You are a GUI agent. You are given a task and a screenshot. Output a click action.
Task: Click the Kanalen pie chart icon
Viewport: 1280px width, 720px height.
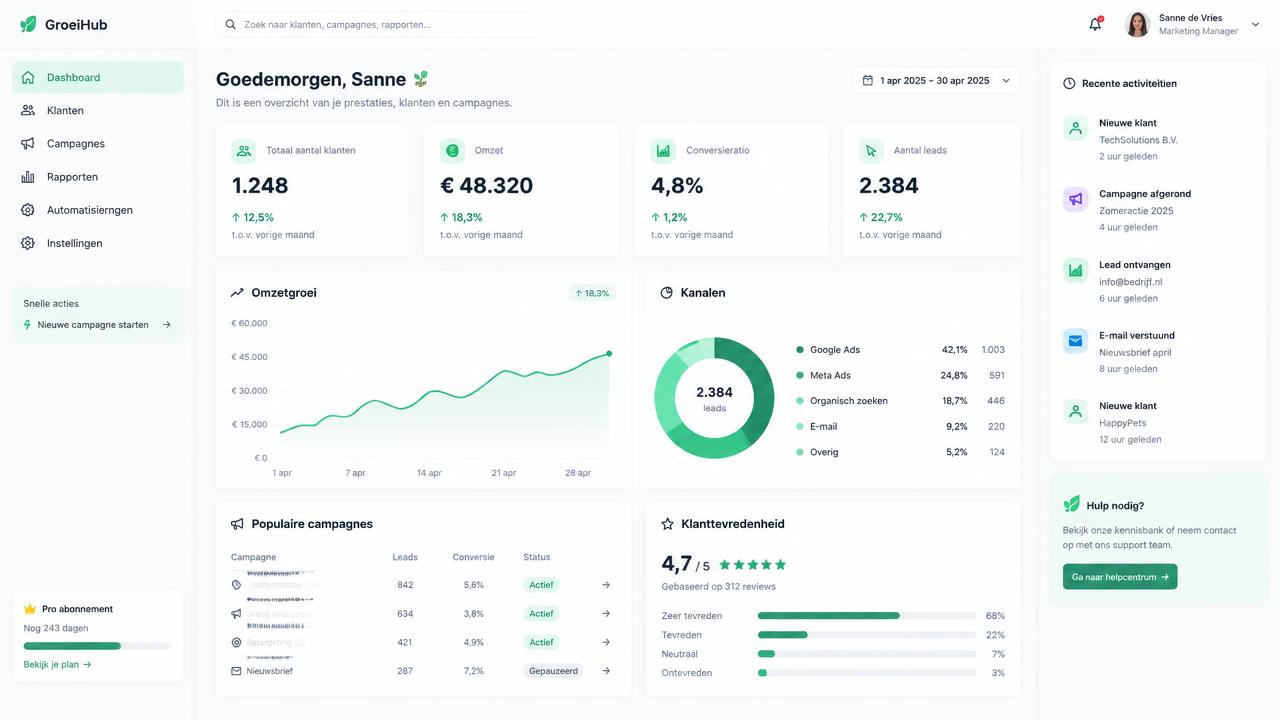(667, 293)
